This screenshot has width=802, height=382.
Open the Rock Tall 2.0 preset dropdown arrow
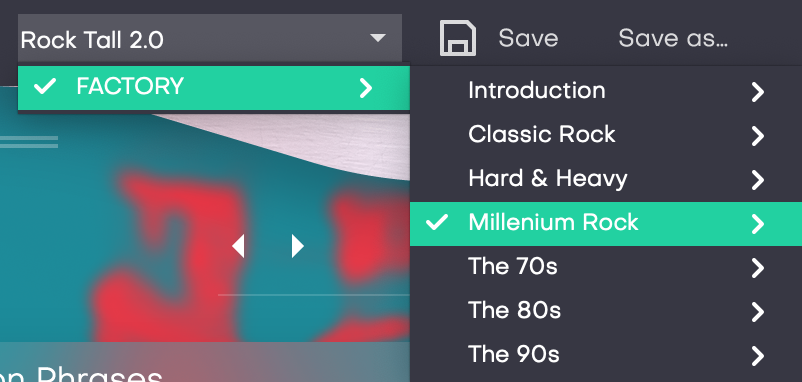tap(378, 38)
